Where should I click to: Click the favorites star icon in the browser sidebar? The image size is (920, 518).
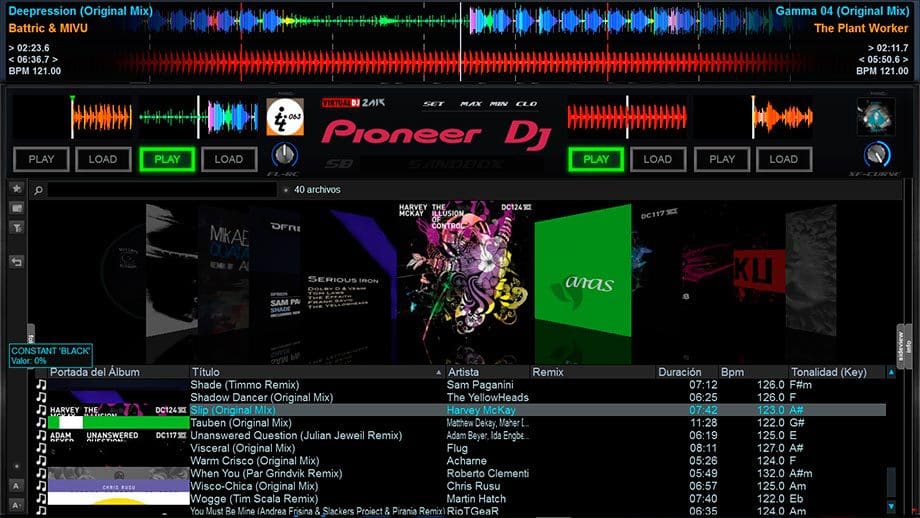coord(16,188)
